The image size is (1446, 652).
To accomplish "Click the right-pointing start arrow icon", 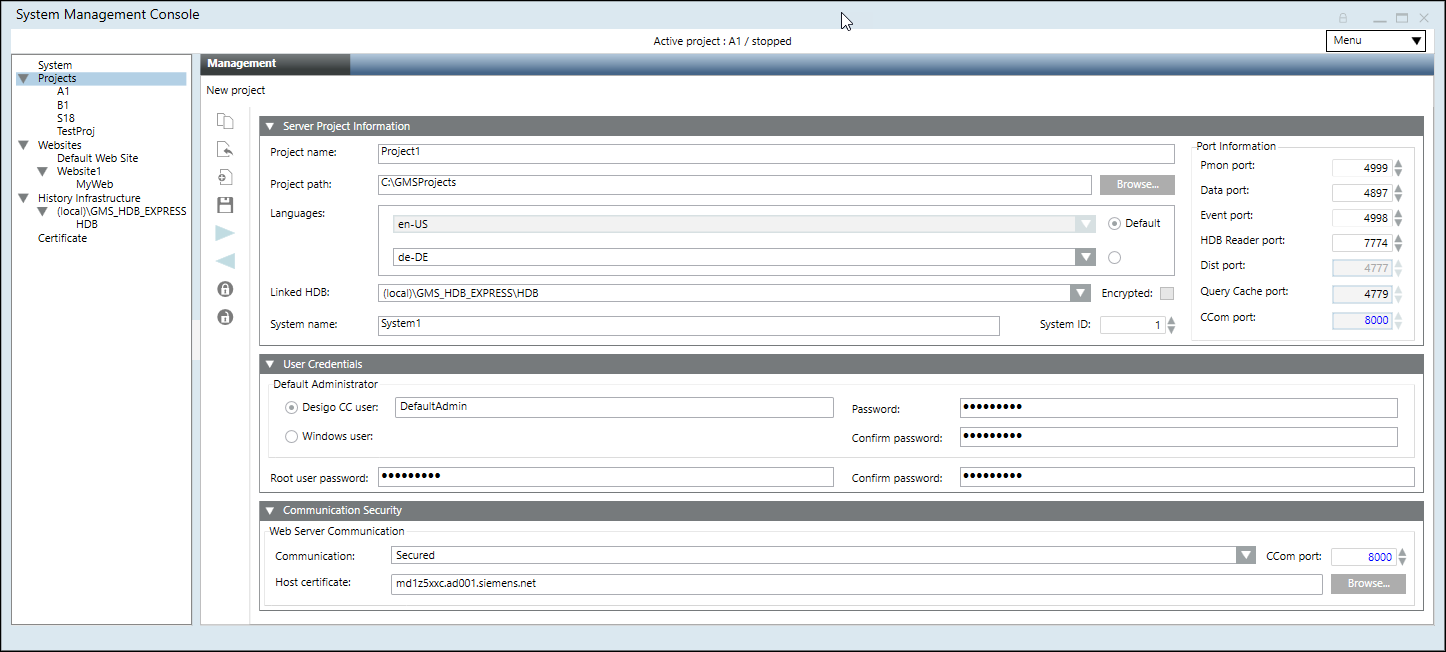I will [x=225, y=233].
